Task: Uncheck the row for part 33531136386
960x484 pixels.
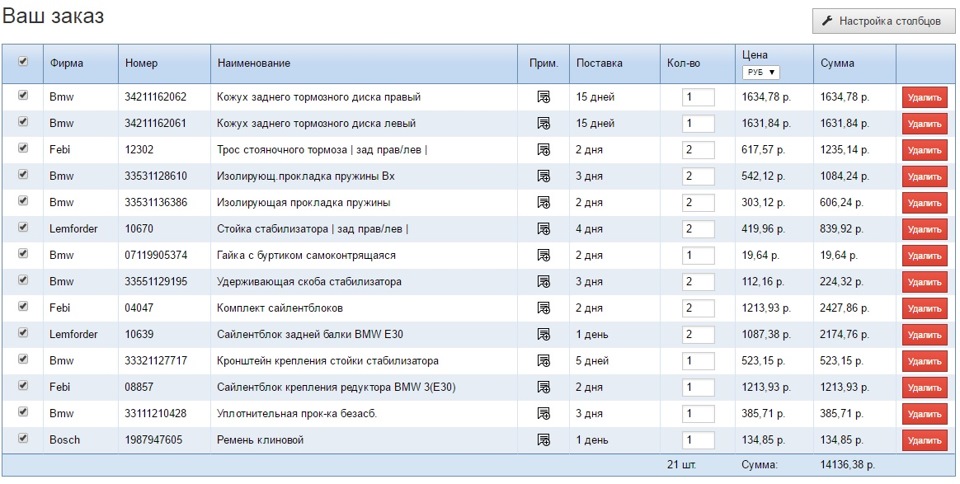Action: pos(23,200)
